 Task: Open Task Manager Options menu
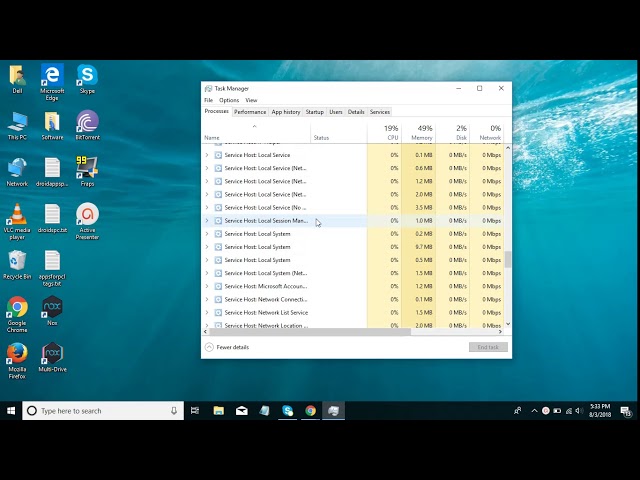(229, 100)
